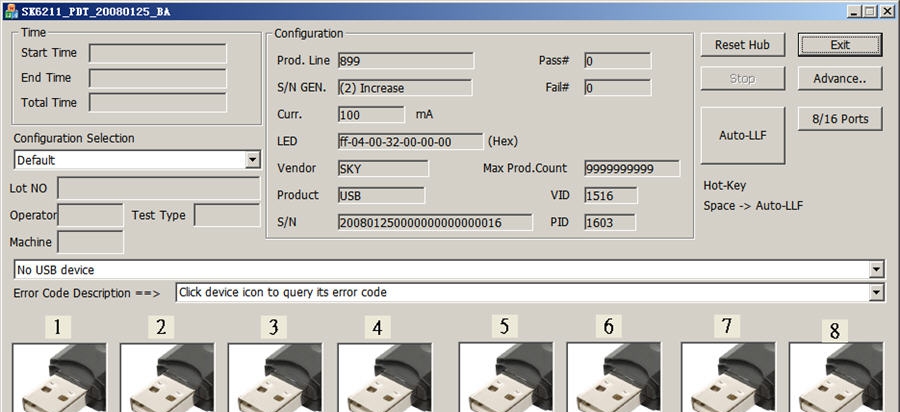900x412 pixels.
Task: Click USB device icon for port 5
Action: [505, 378]
